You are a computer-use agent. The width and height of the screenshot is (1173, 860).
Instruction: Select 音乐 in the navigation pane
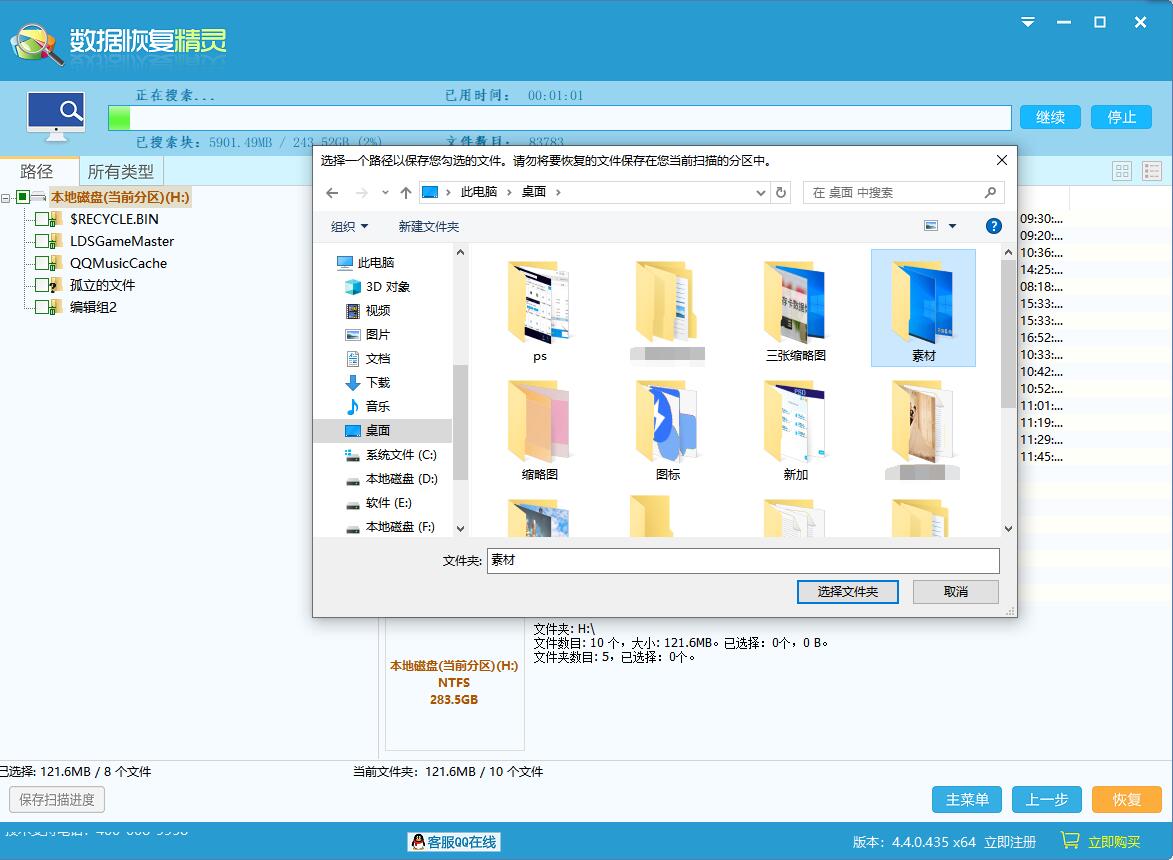[368, 406]
